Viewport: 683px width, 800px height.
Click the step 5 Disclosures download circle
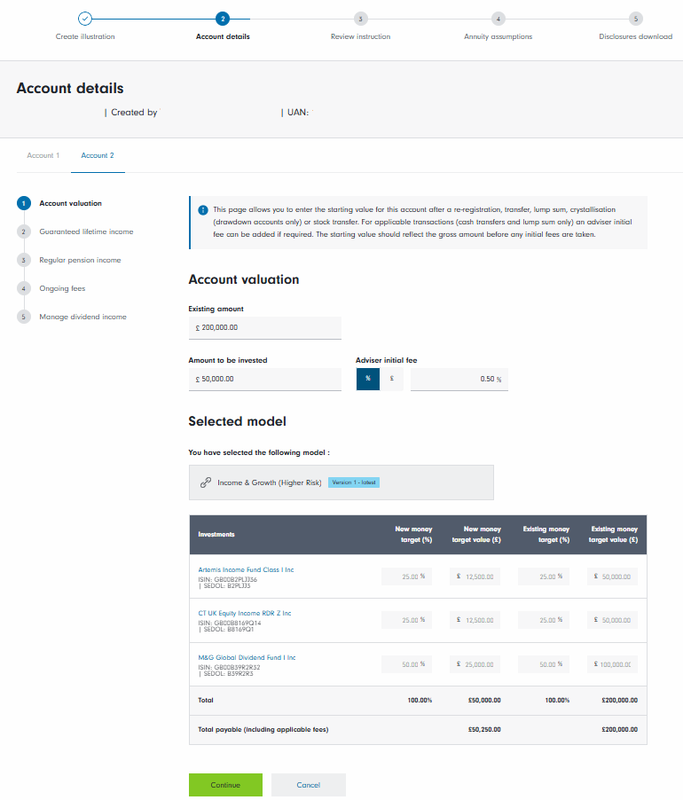pos(635,18)
